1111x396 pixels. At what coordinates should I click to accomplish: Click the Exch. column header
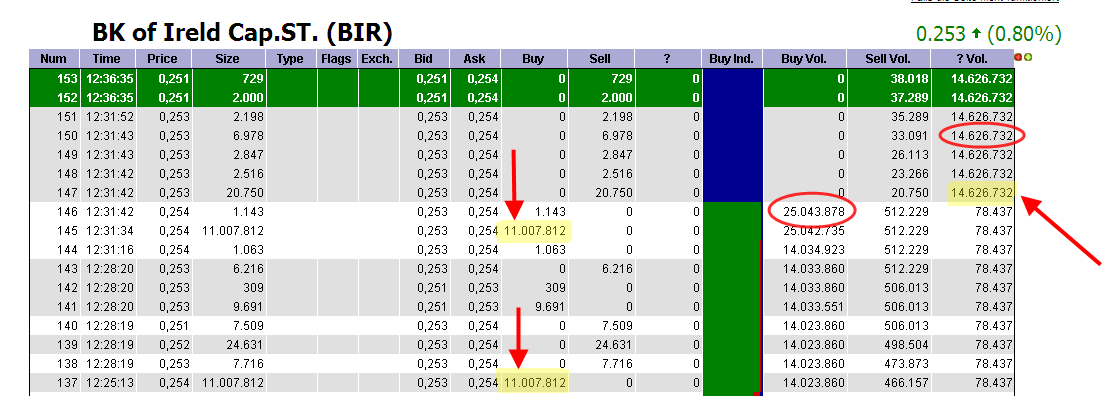point(378,59)
